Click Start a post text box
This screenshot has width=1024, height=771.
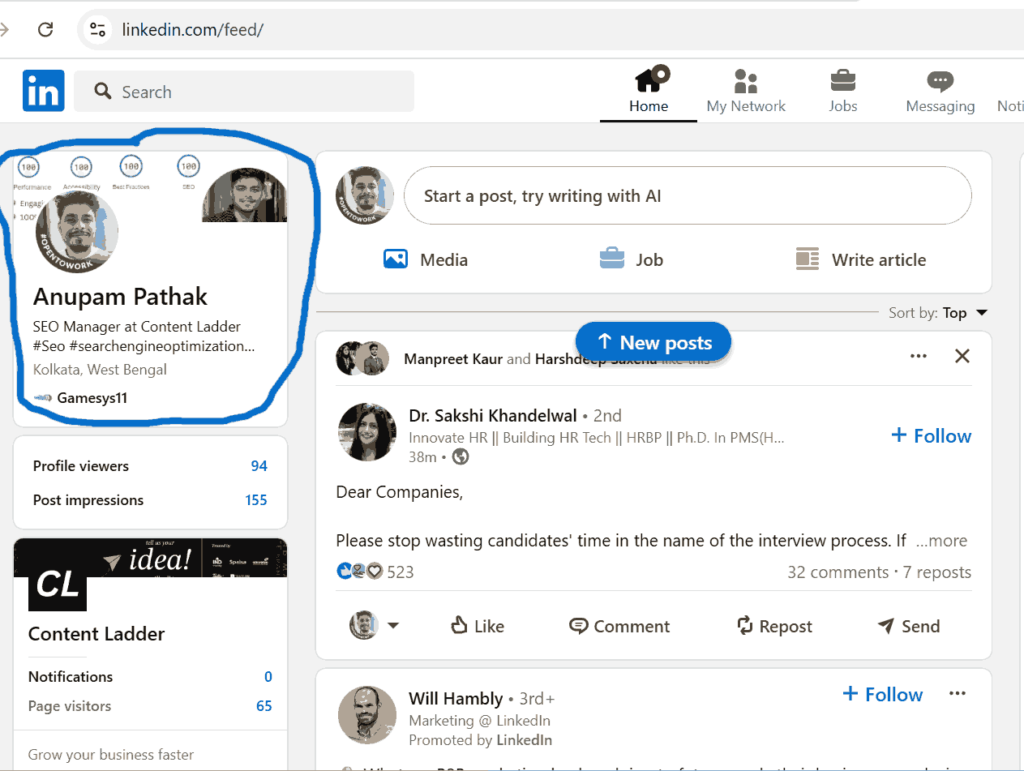coord(687,196)
